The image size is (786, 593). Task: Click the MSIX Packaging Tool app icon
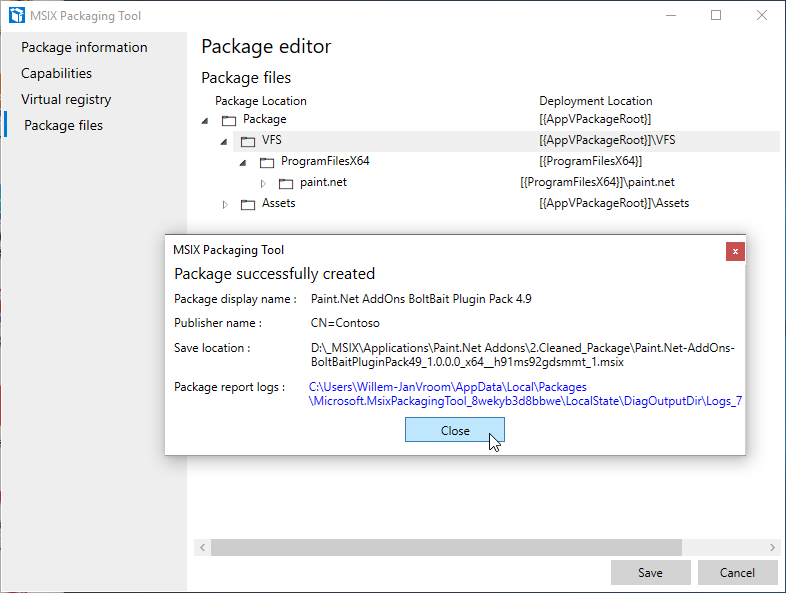(17, 16)
